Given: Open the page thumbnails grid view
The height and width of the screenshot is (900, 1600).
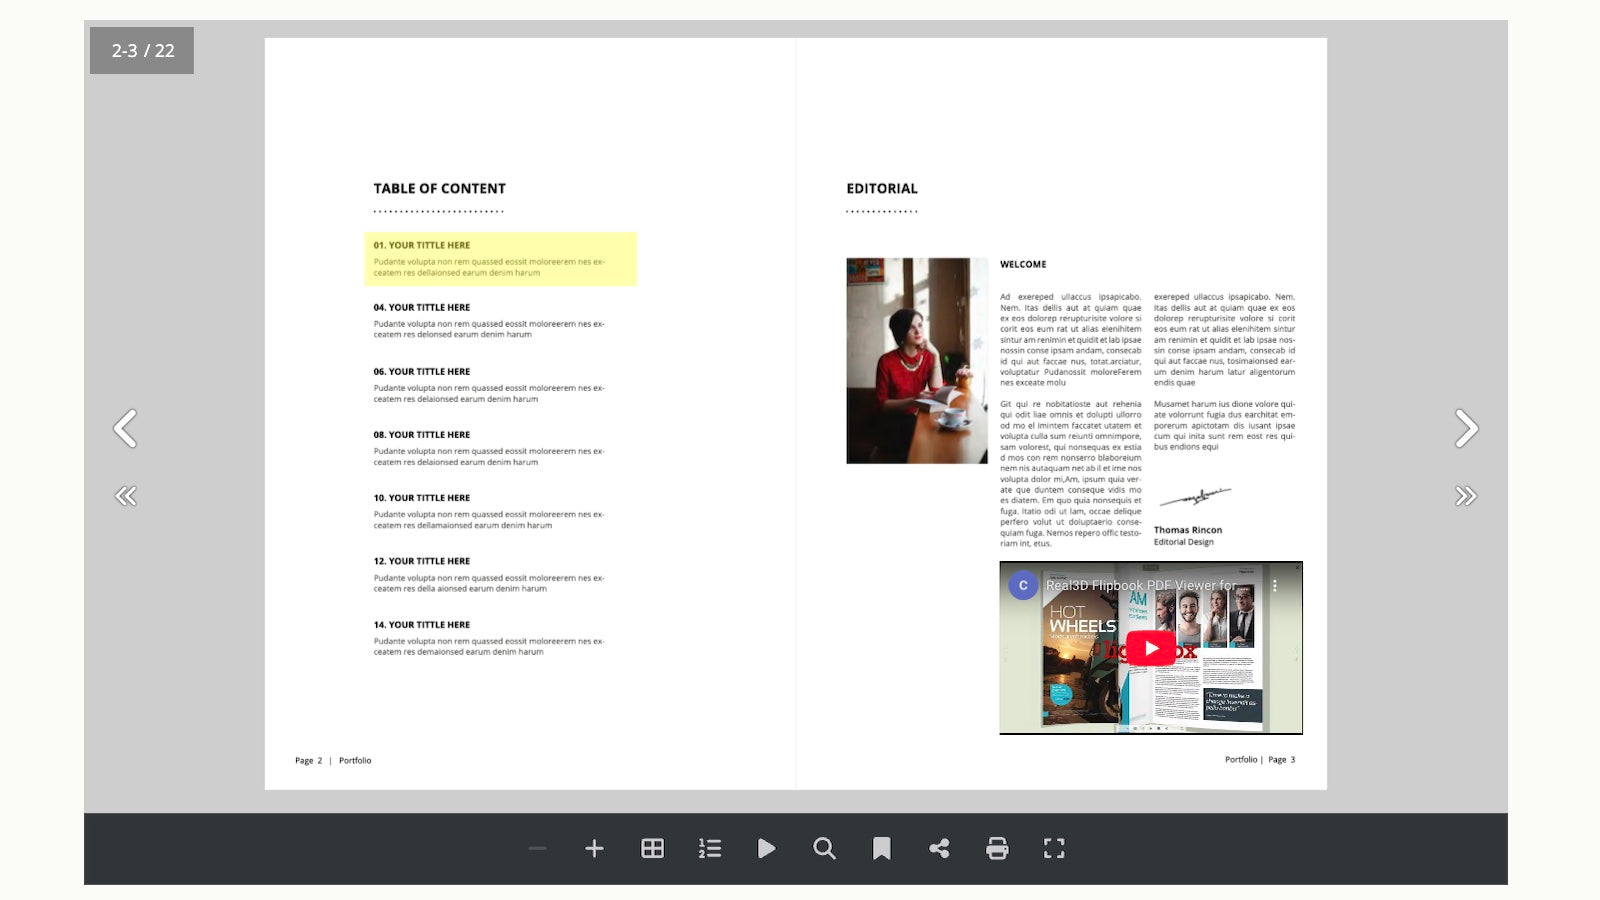Looking at the screenshot, I should (x=652, y=847).
